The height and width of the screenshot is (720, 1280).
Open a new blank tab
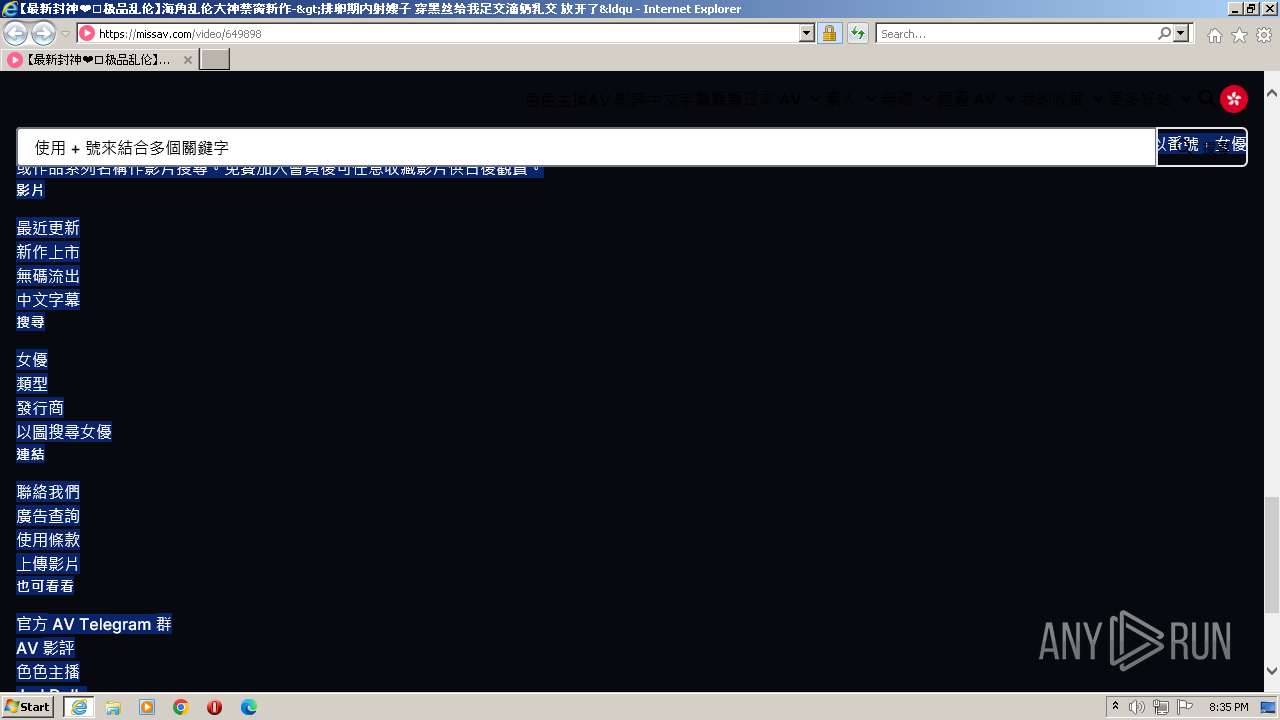tap(215, 60)
